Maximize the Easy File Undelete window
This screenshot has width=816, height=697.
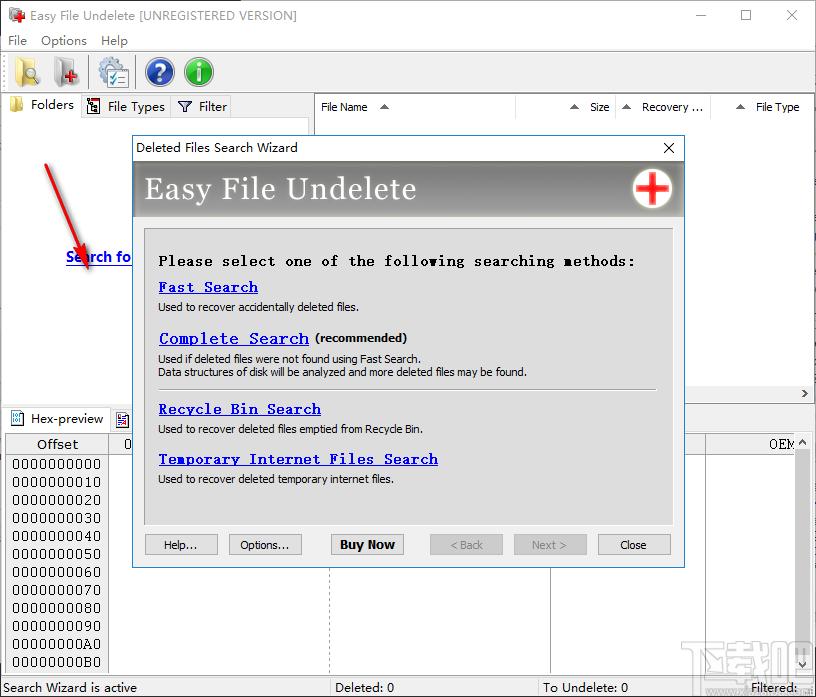746,15
